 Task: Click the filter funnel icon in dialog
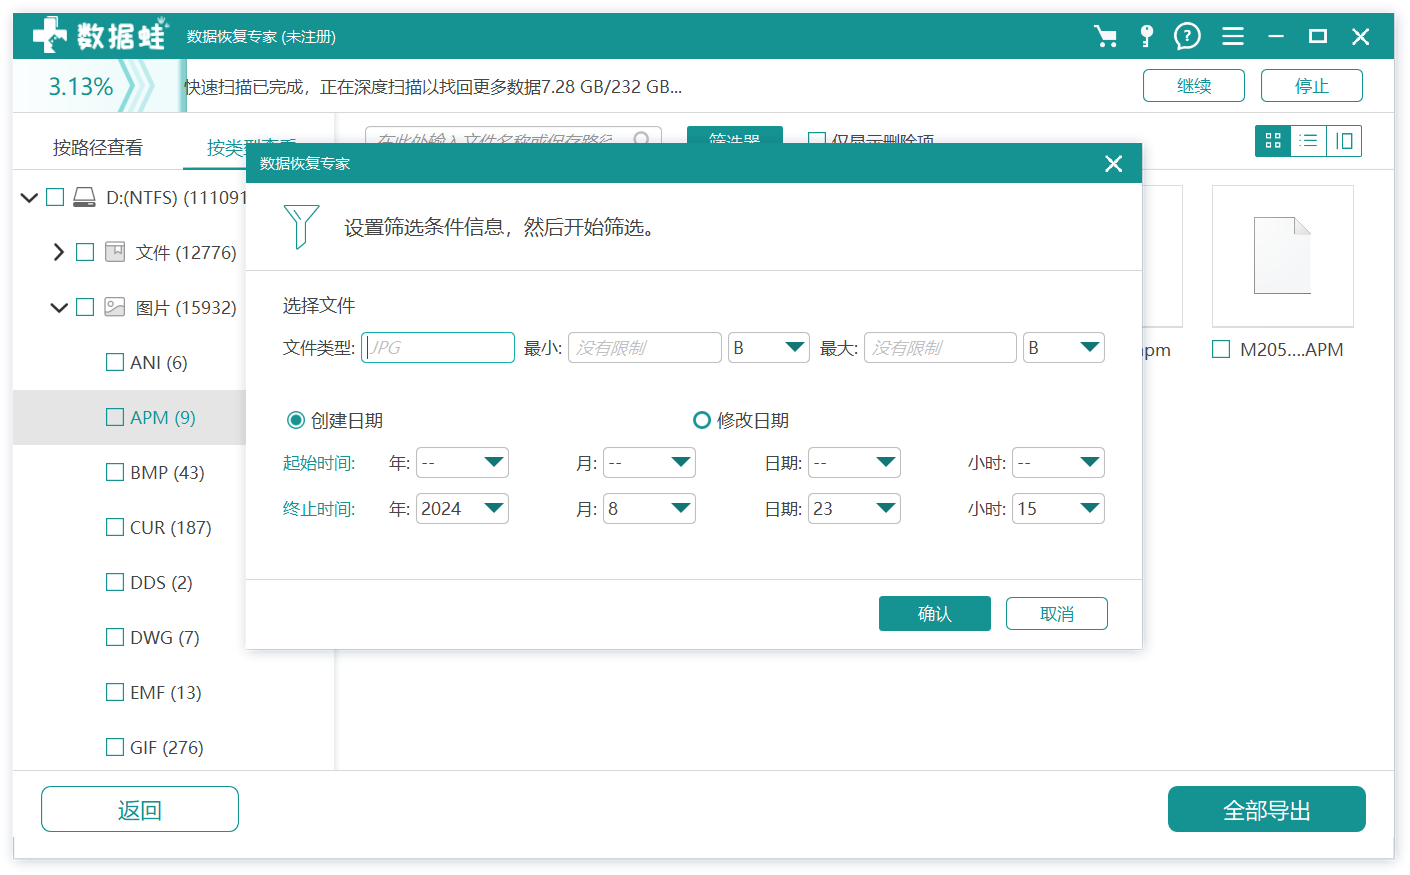tap(300, 226)
